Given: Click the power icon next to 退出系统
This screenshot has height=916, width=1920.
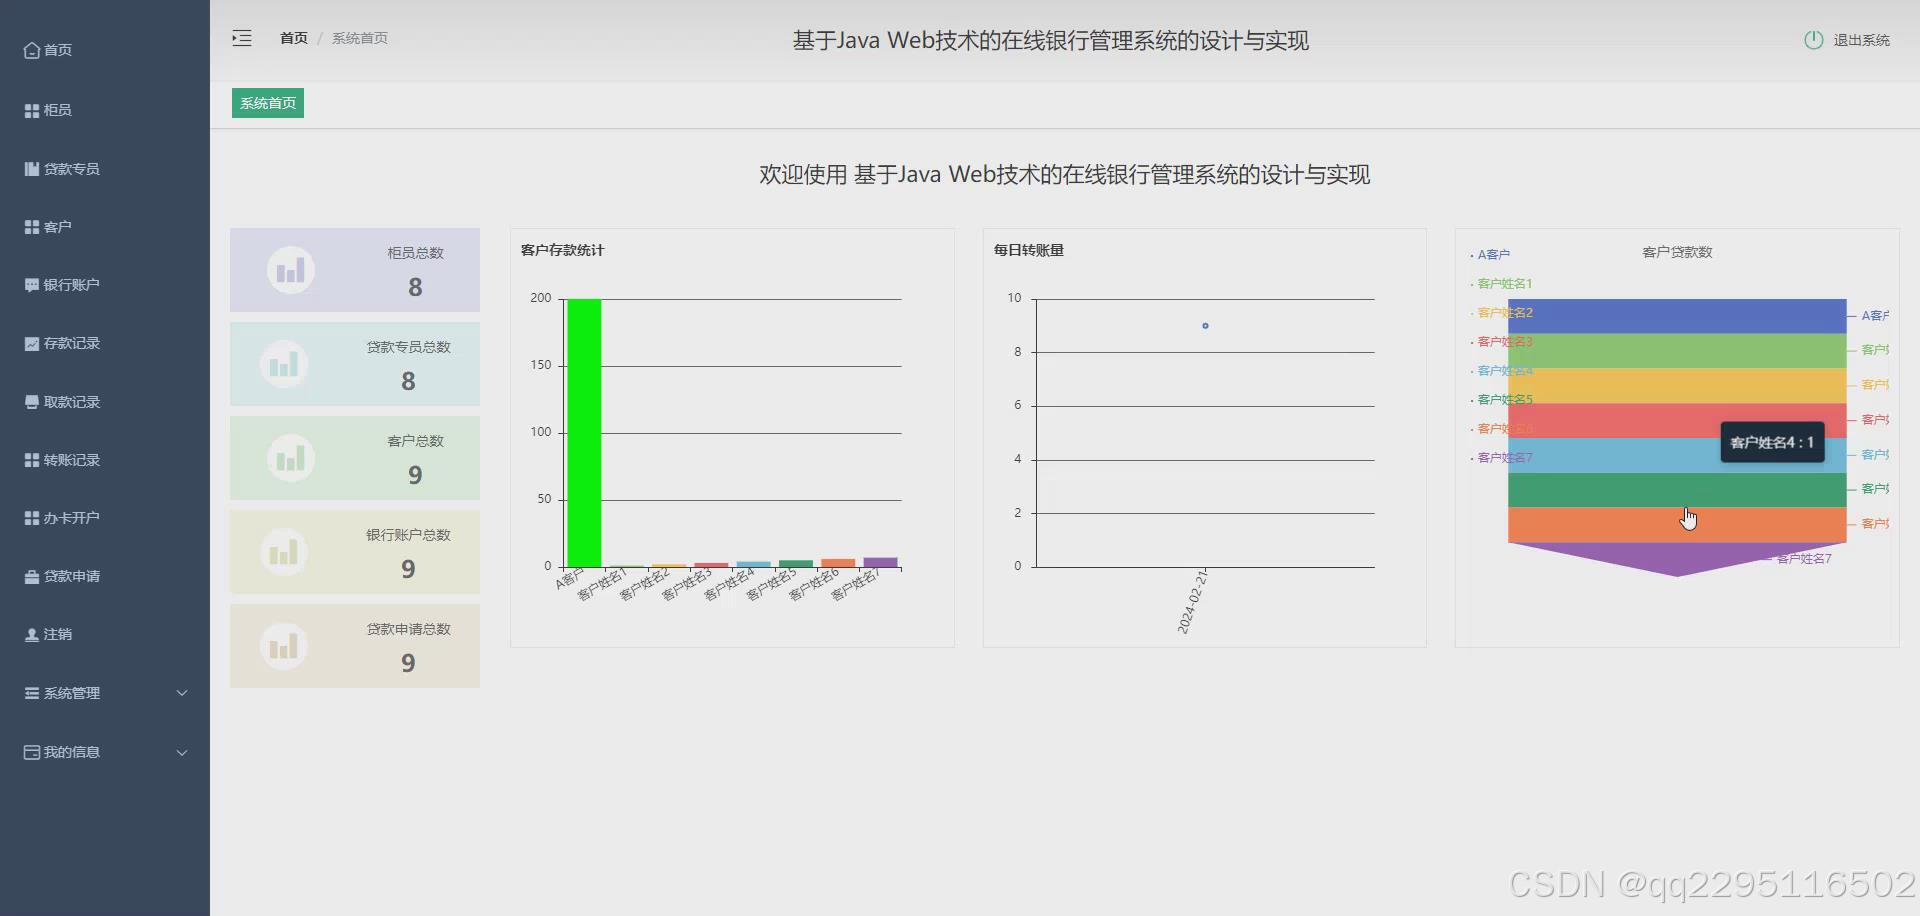Looking at the screenshot, I should pyautogui.click(x=1815, y=40).
